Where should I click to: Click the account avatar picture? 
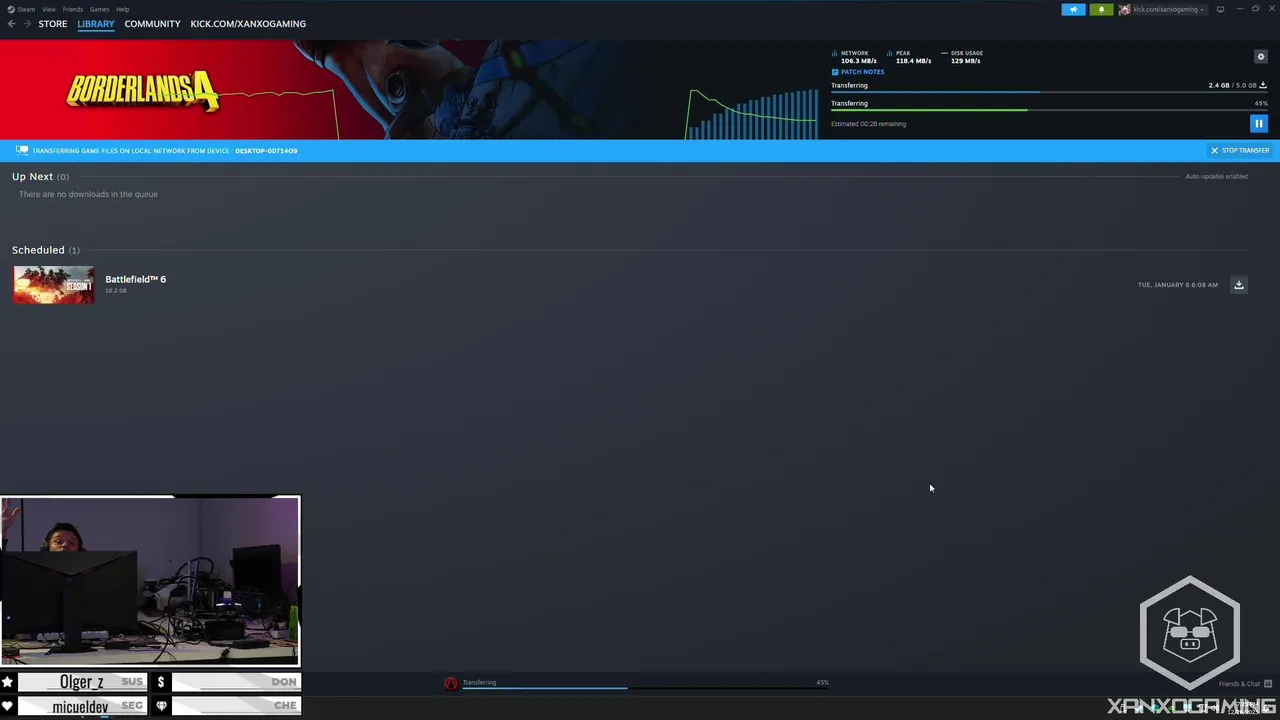(x=1124, y=9)
